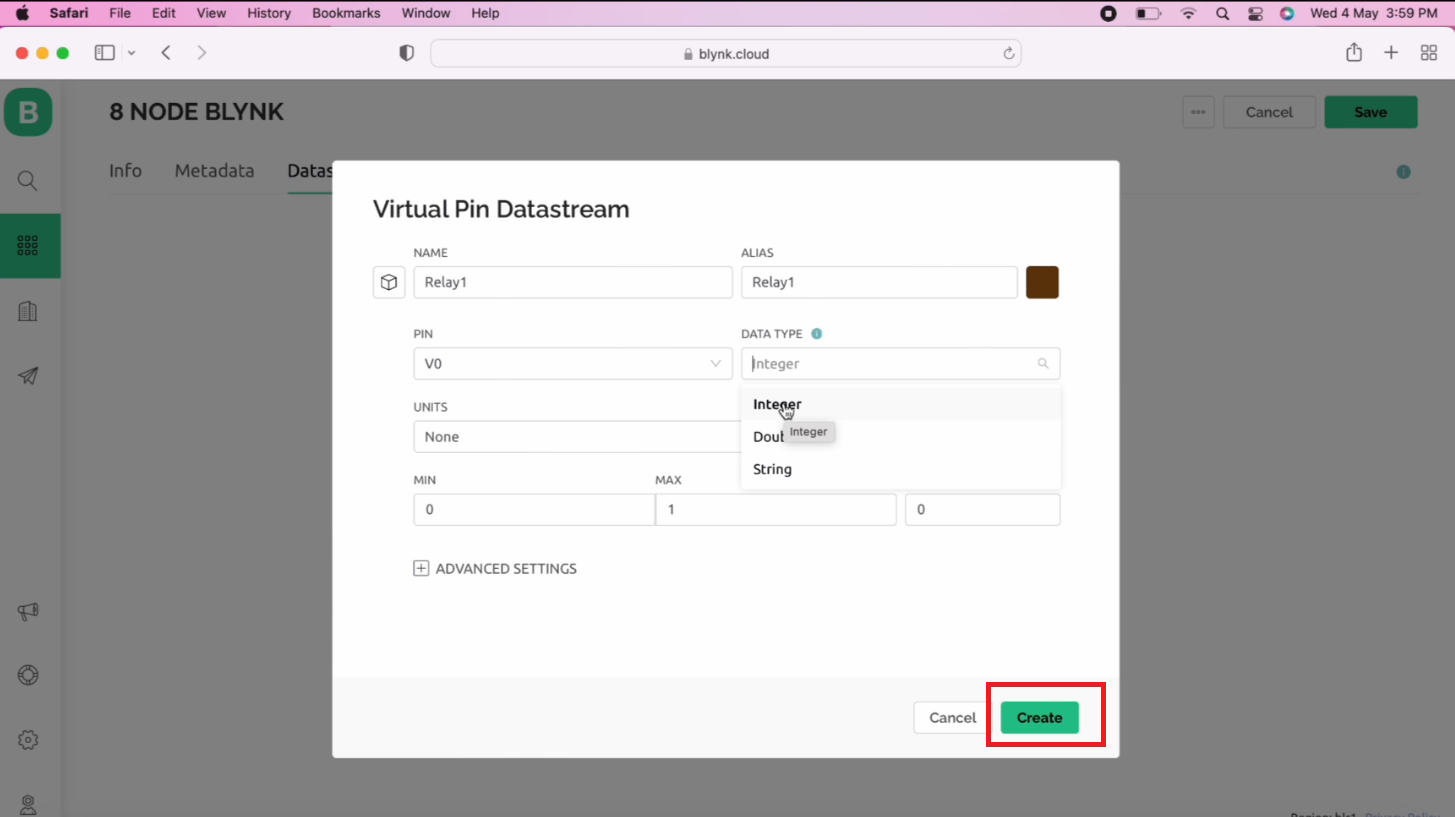Viewport: 1455px width, 817px height.
Task: Click Safari sidebar toggle icon
Action: [104, 53]
